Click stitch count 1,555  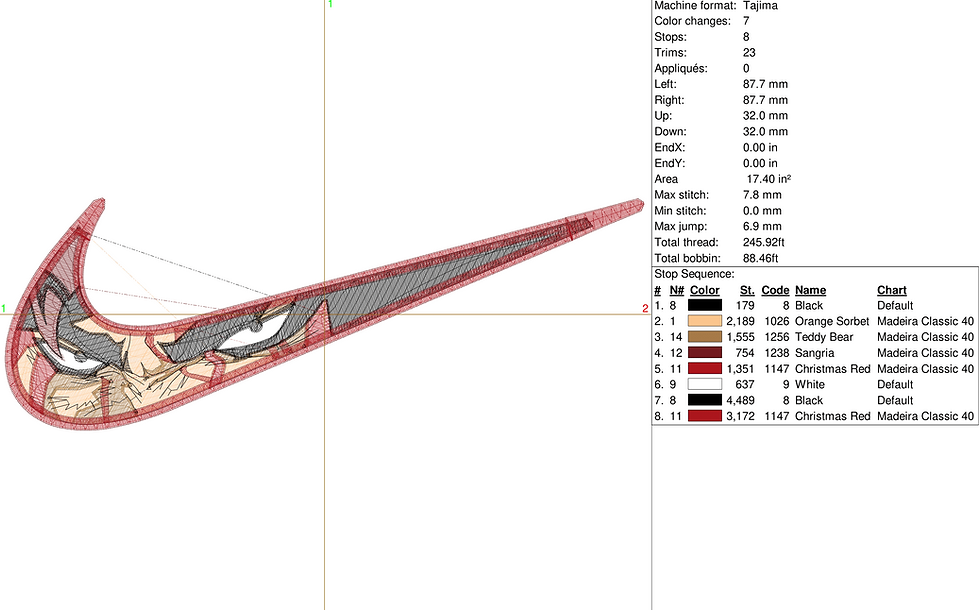(740, 337)
